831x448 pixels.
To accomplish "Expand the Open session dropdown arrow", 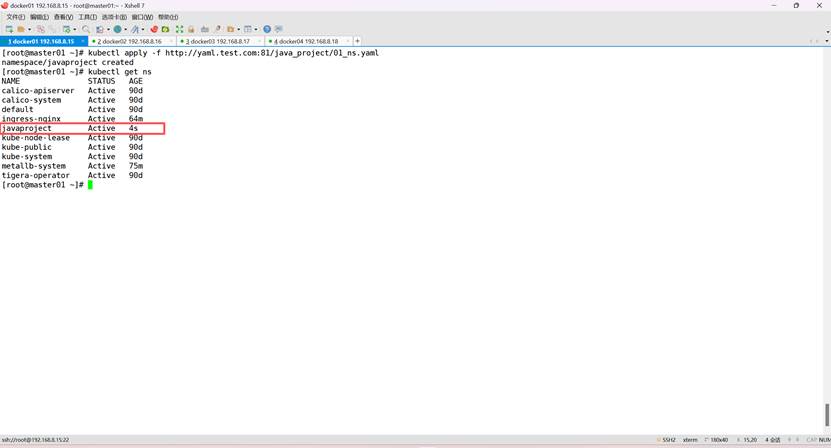I will click(x=30, y=29).
